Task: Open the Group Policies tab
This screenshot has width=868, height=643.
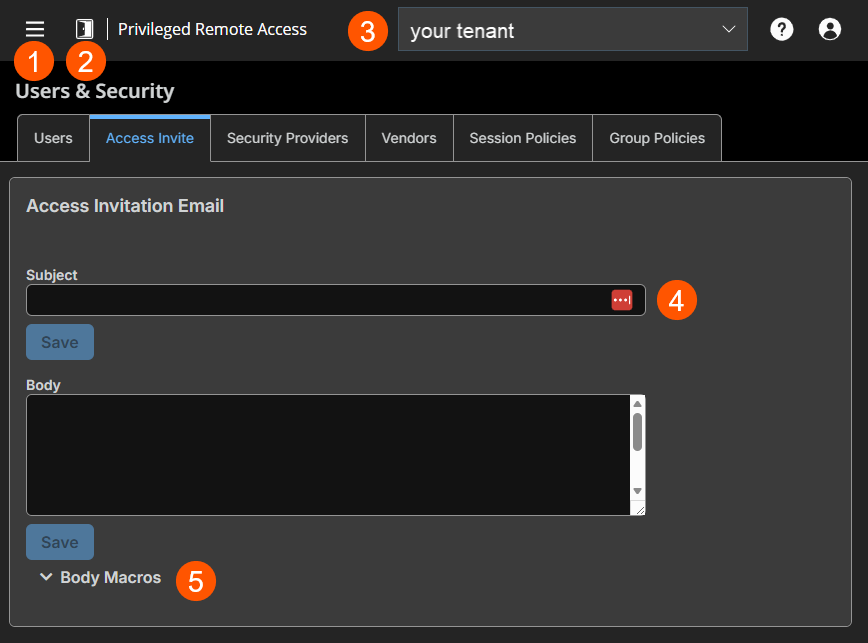Action: [x=657, y=138]
